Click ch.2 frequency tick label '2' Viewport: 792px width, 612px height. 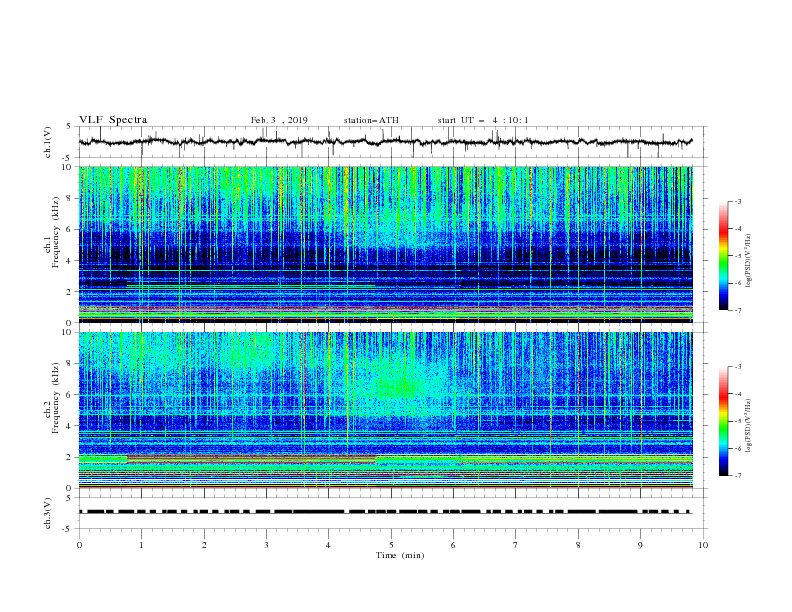coord(69,457)
